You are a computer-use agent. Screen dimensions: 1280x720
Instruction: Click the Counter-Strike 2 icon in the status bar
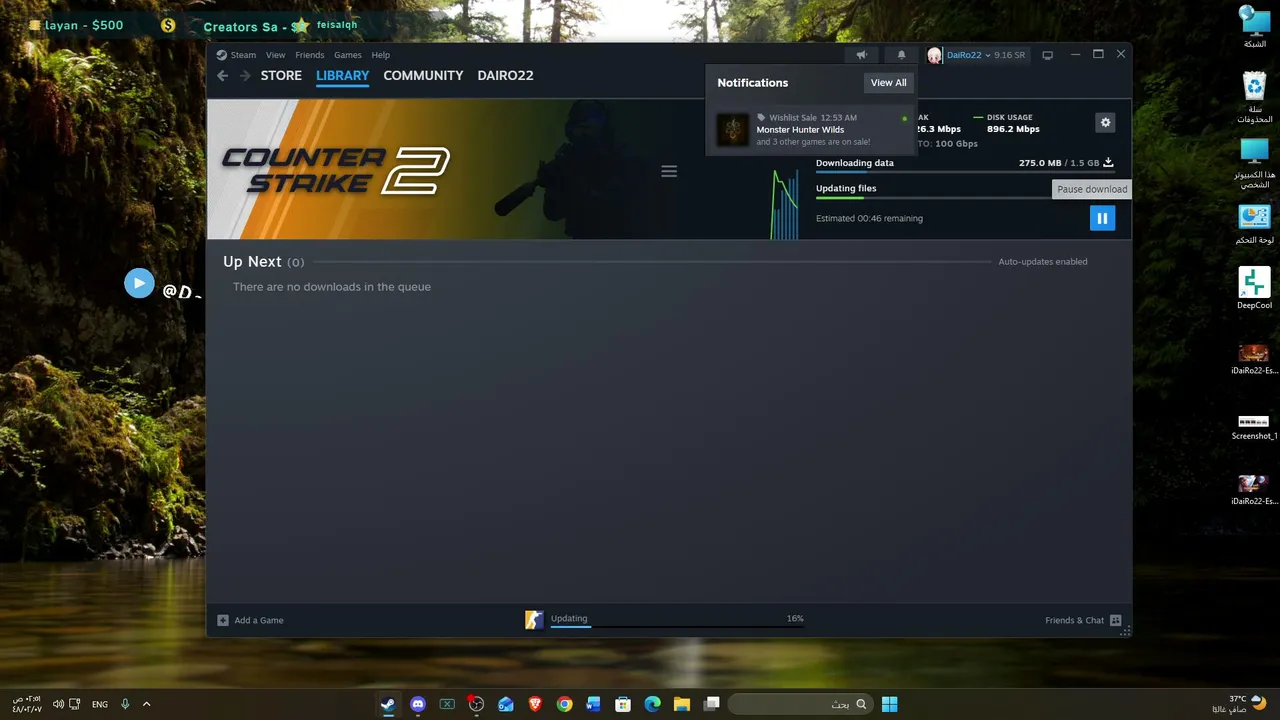click(x=534, y=620)
